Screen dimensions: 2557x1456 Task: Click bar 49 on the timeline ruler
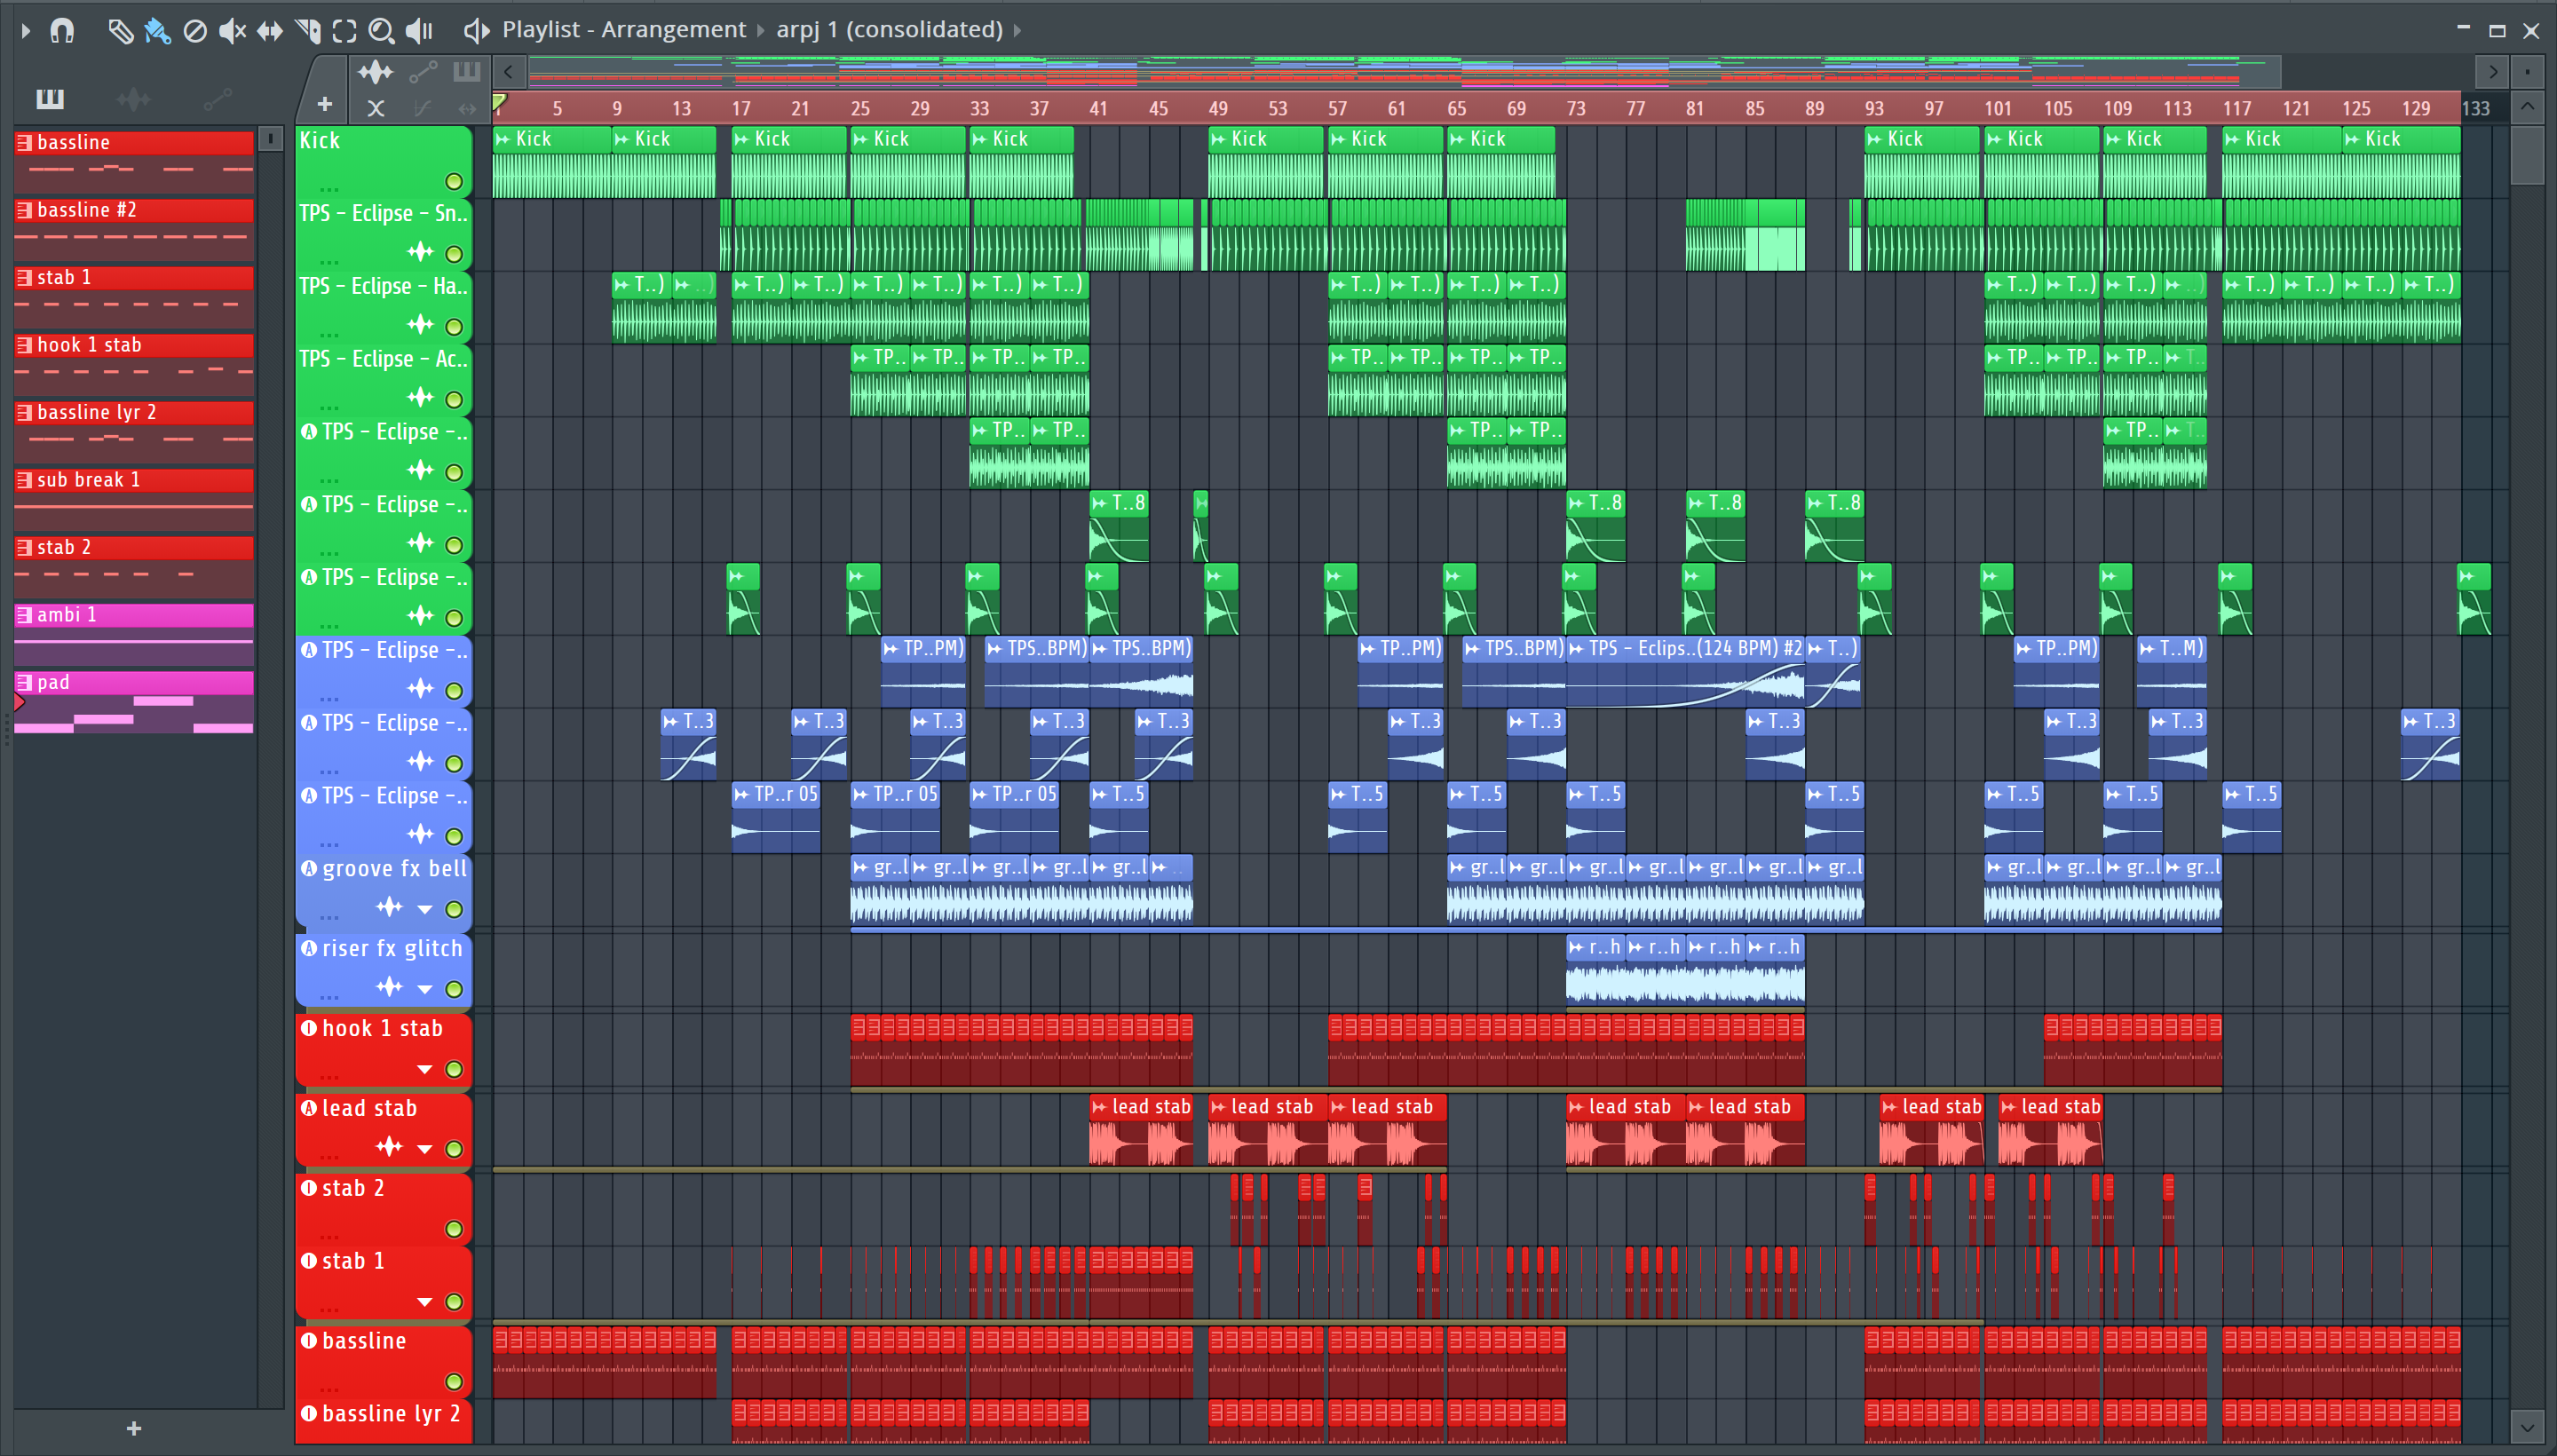click(x=1217, y=108)
